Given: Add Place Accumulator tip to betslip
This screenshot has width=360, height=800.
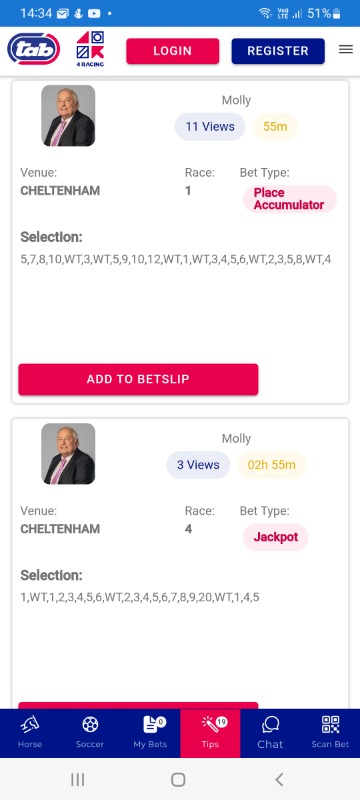Looking at the screenshot, I should coord(138,379).
